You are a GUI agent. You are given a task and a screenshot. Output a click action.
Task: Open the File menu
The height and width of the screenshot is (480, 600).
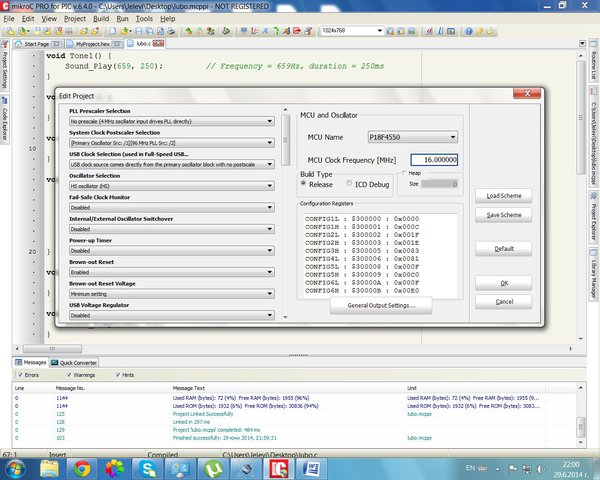tap(9, 18)
